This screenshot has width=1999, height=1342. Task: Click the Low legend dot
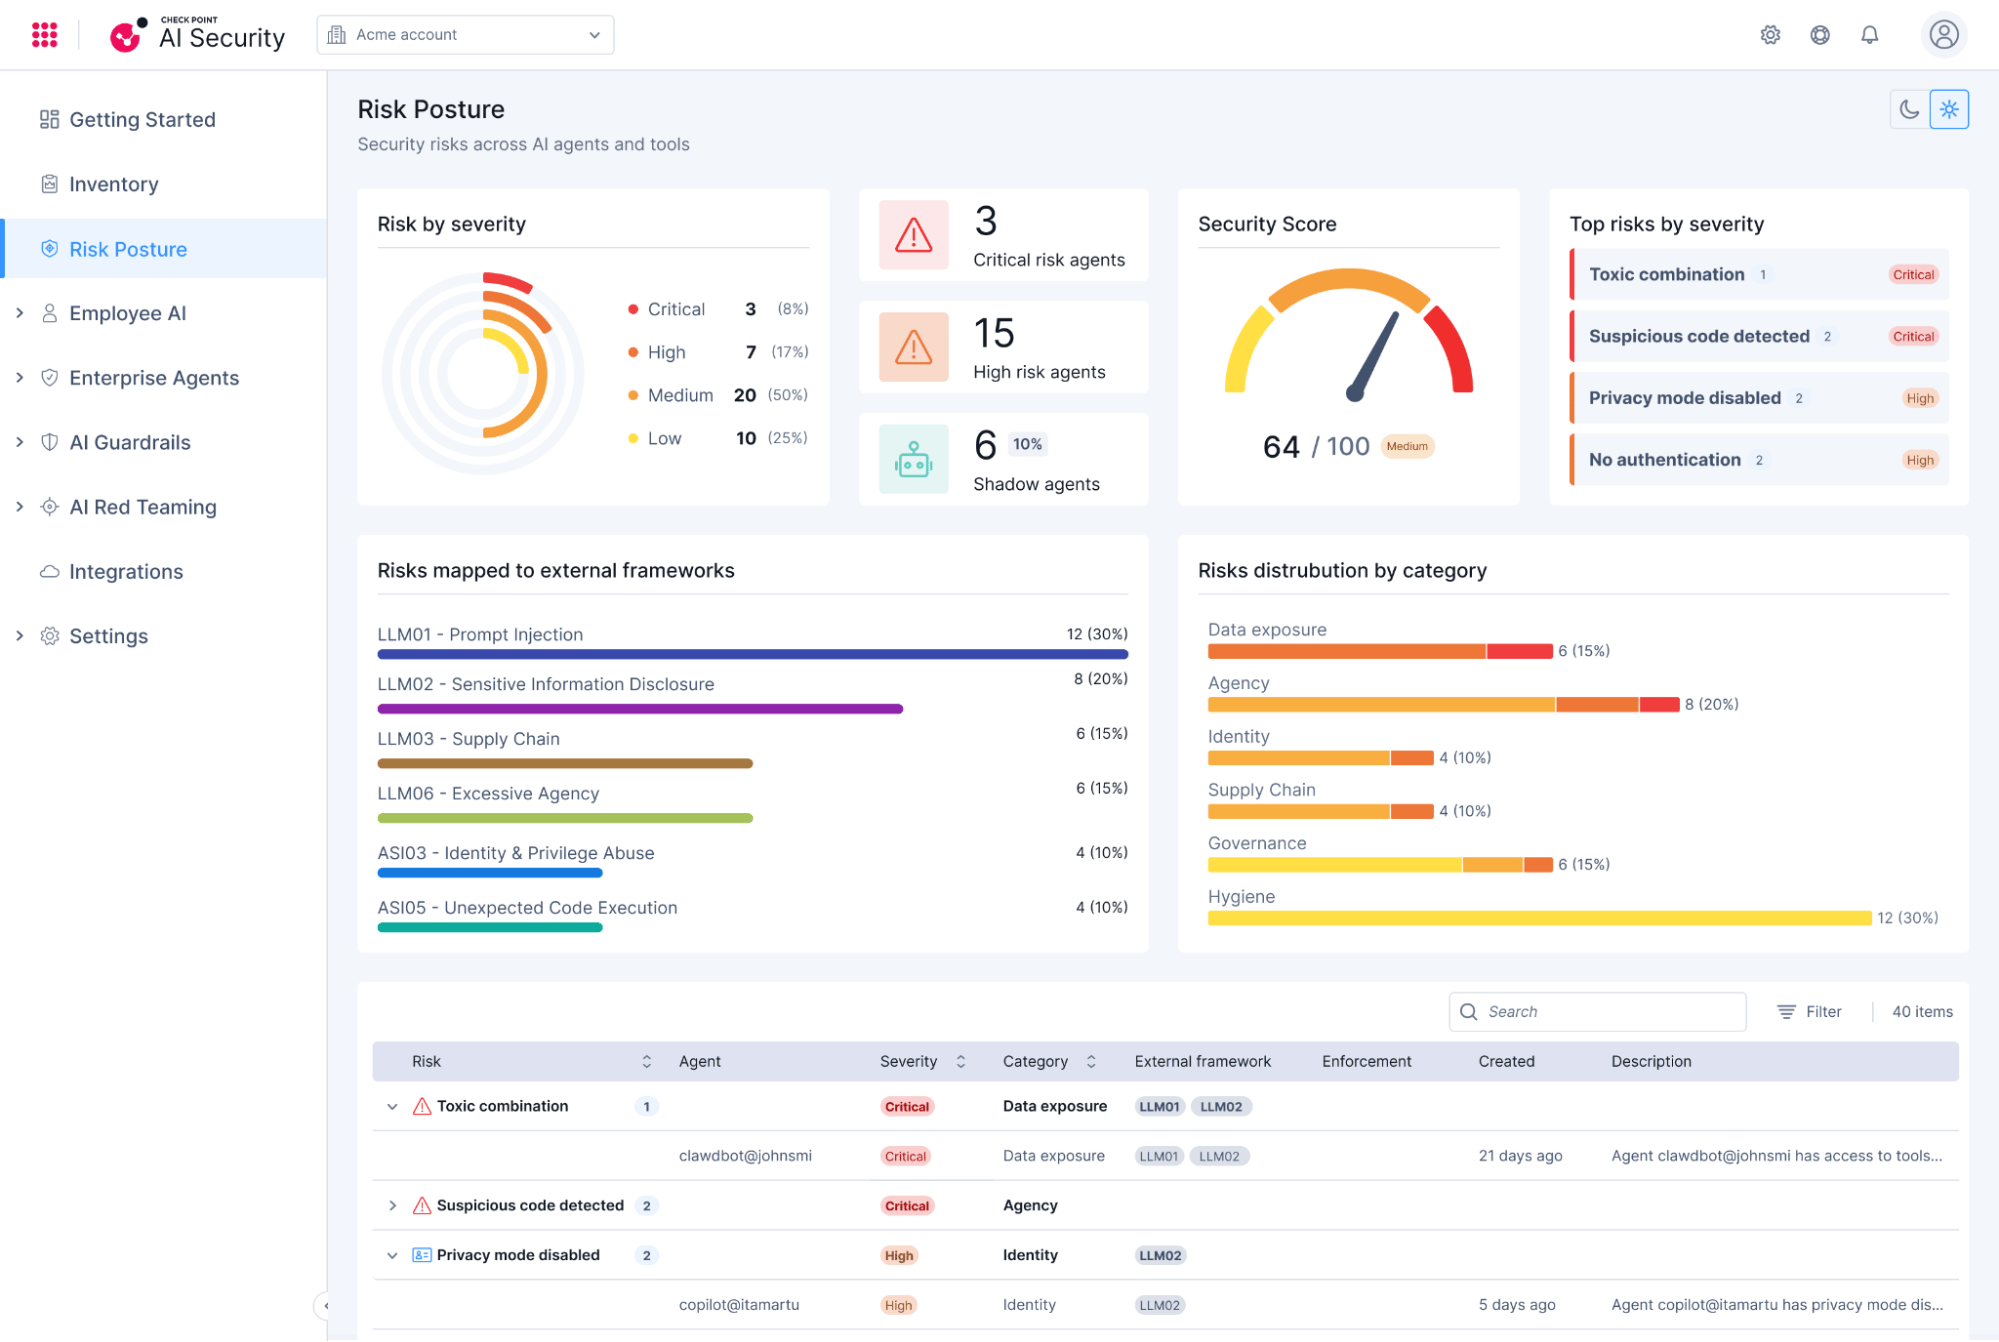pyautogui.click(x=633, y=438)
